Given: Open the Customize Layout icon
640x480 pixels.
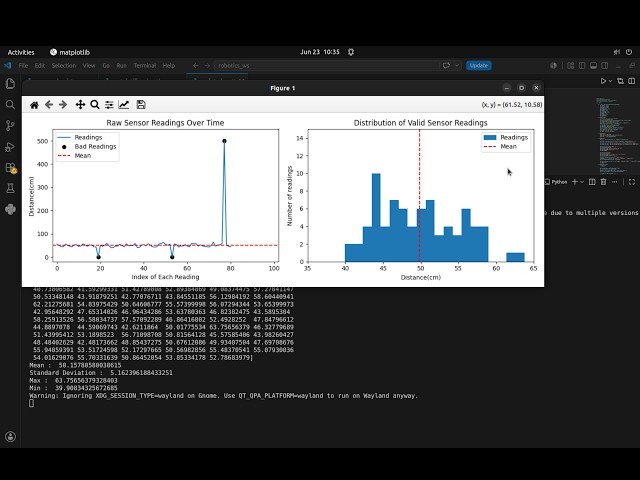Looking at the screenshot, I should [x=571, y=65].
